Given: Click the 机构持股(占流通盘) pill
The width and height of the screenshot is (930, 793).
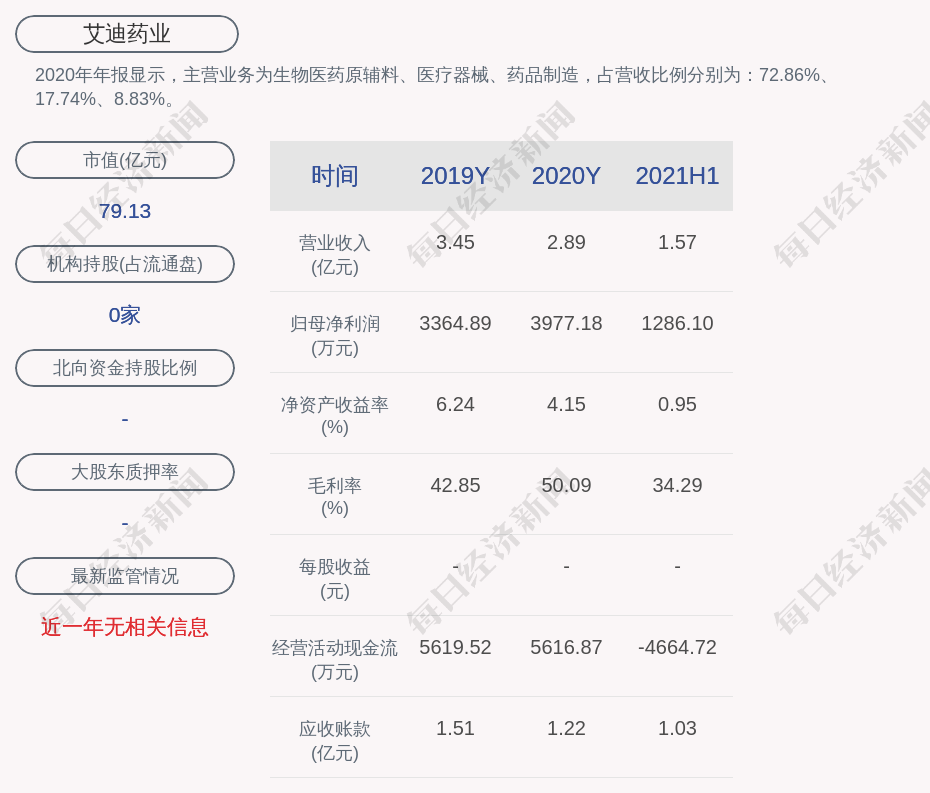Looking at the screenshot, I should [x=125, y=264].
